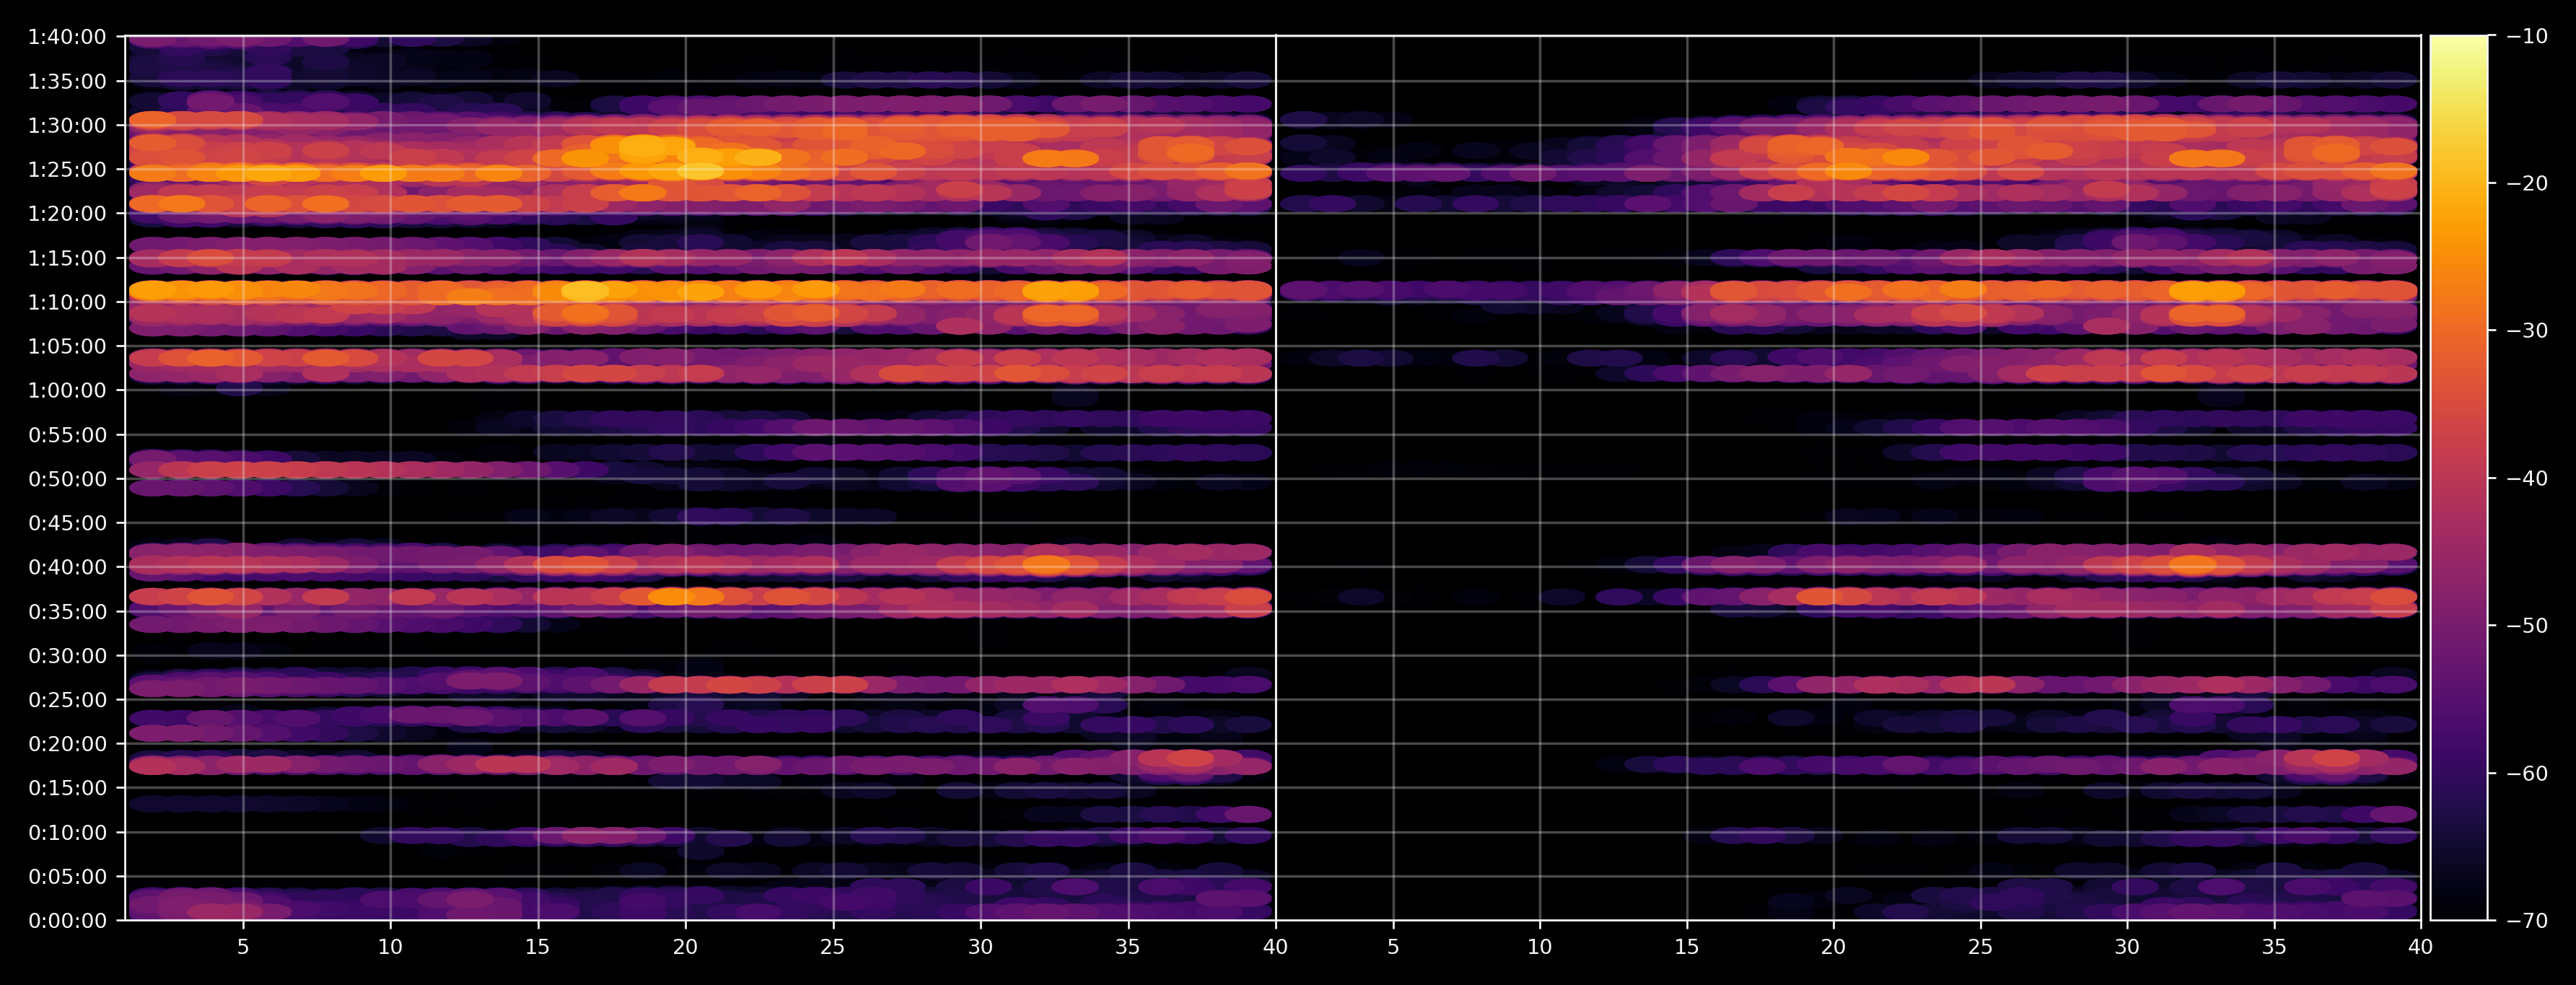
Task: Click the −50 colorbar tick label
Action: [2528, 626]
